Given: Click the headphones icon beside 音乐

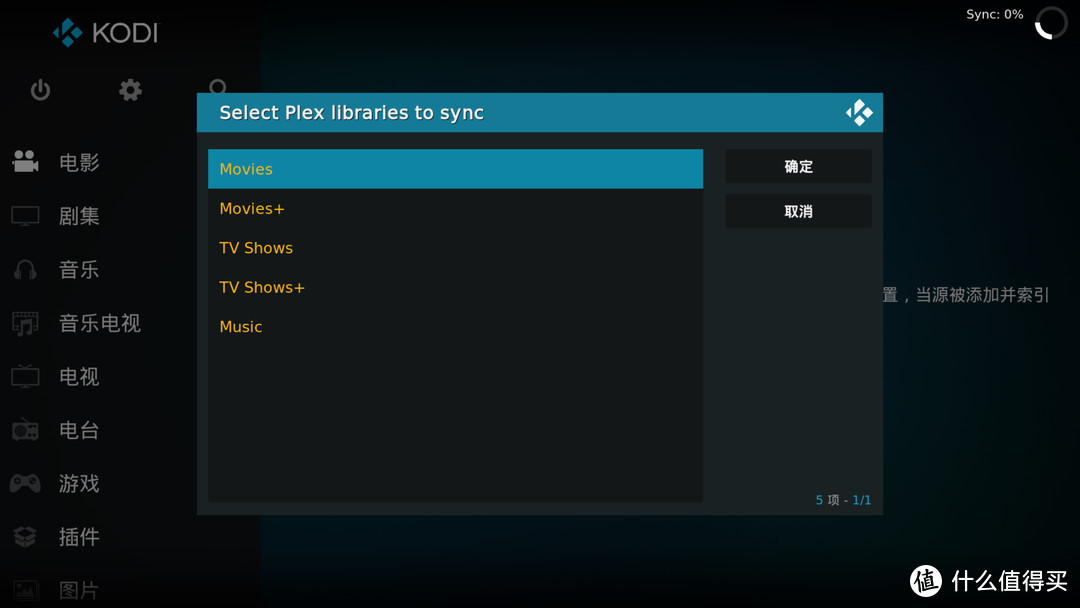Looking at the screenshot, I should [25, 270].
